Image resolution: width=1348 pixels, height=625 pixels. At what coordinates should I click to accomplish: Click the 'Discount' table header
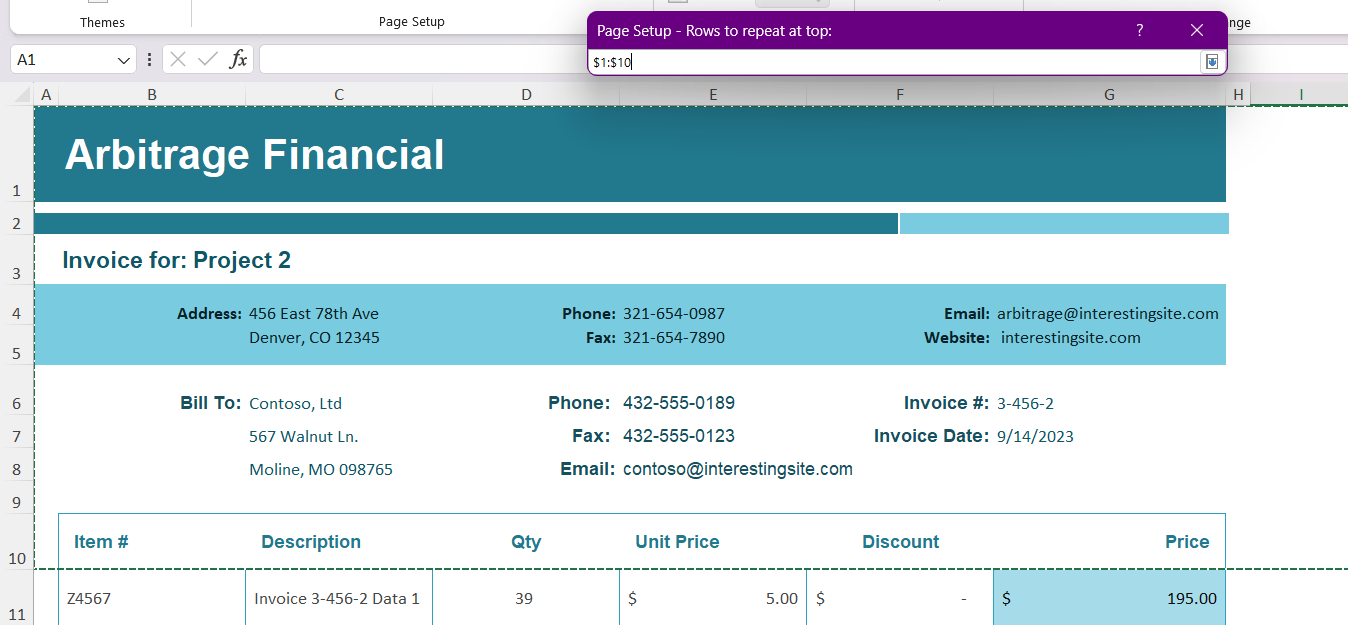point(901,542)
